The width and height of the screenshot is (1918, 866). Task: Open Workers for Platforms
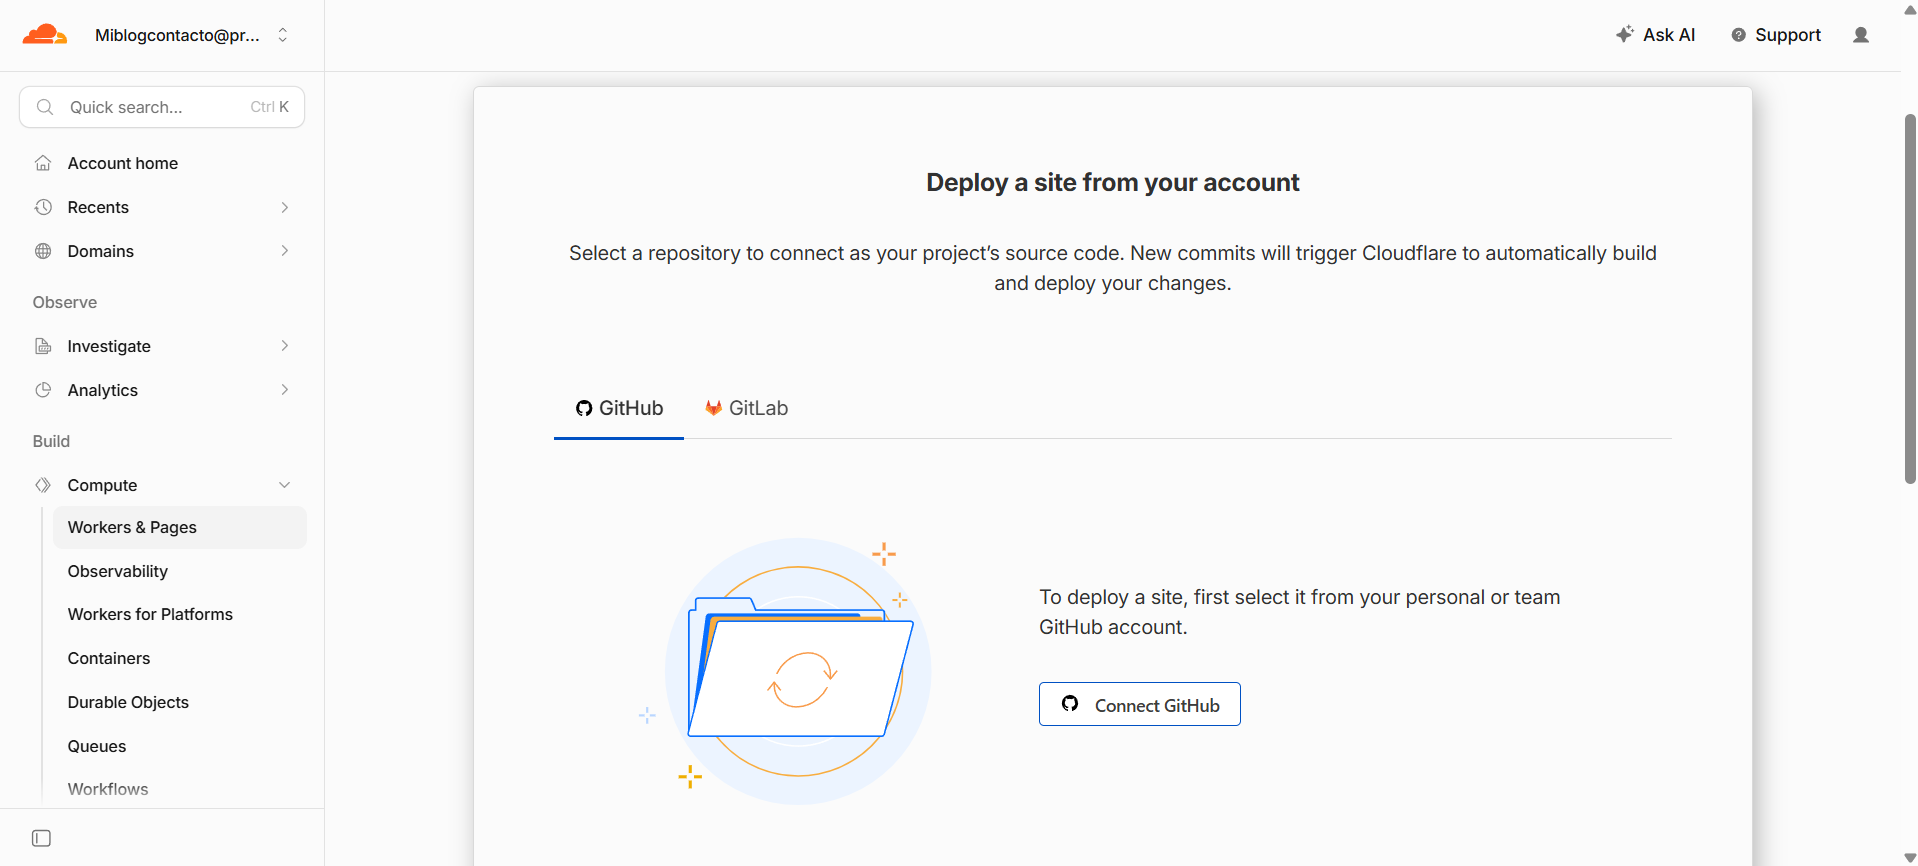150,614
